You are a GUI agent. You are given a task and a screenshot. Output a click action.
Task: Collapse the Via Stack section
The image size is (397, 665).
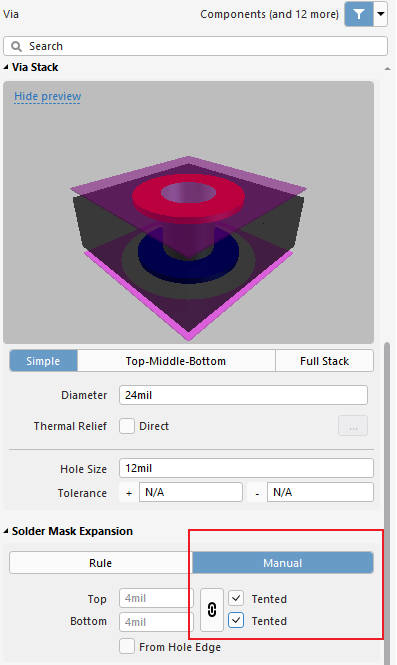(6, 67)
